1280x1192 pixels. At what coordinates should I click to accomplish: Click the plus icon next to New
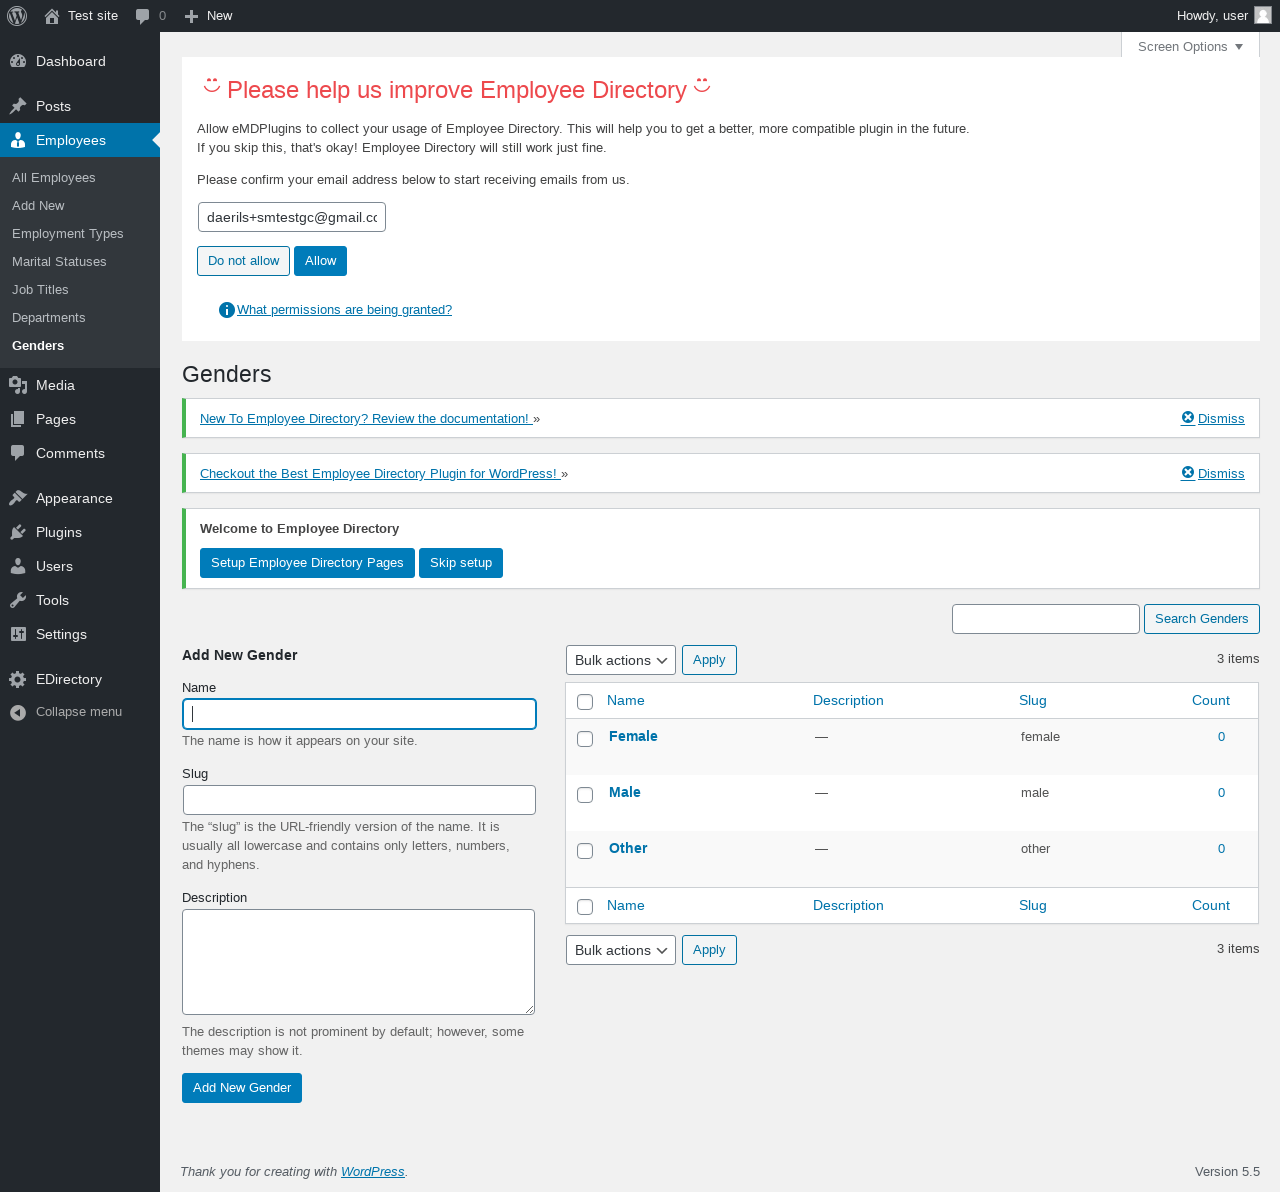coord(192,16)
